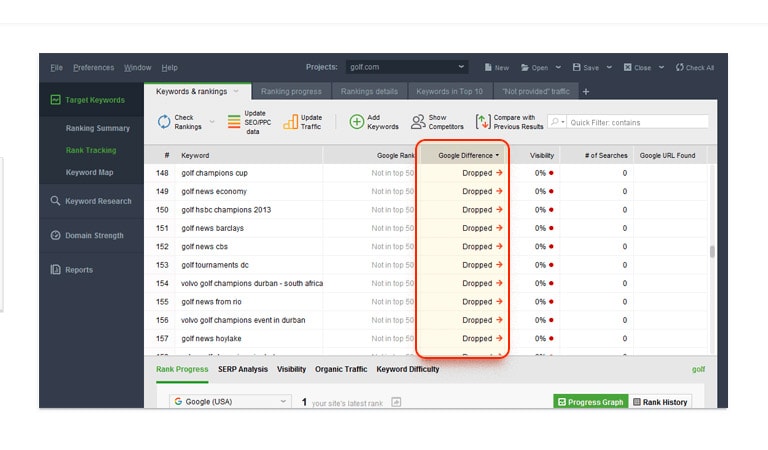
Task: Click the Progress Graph button
Action: pos(591,402)
